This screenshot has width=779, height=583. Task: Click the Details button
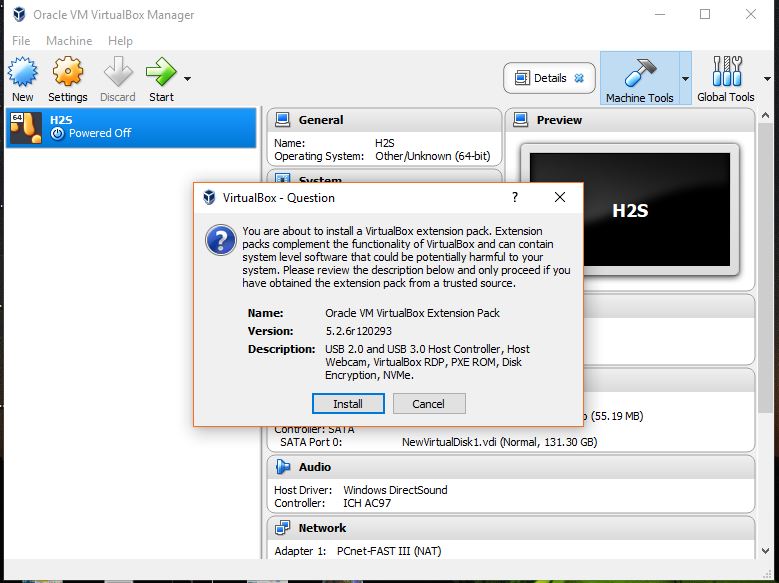coord(549,78)
